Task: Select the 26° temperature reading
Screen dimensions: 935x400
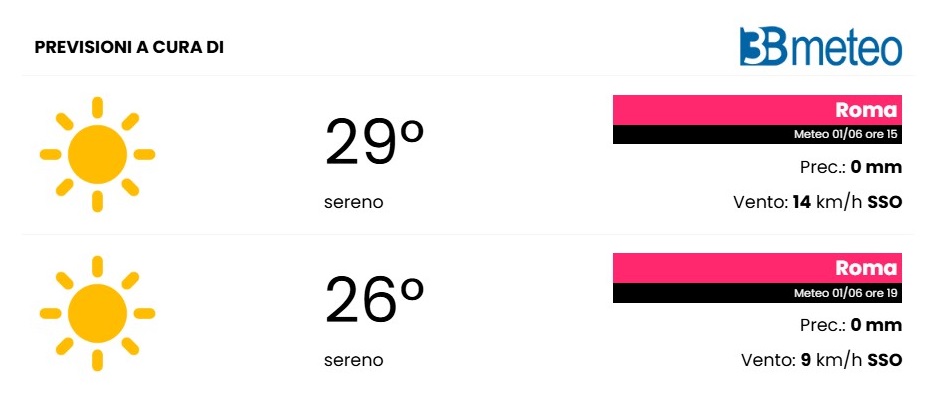Action: pos(374,301)
